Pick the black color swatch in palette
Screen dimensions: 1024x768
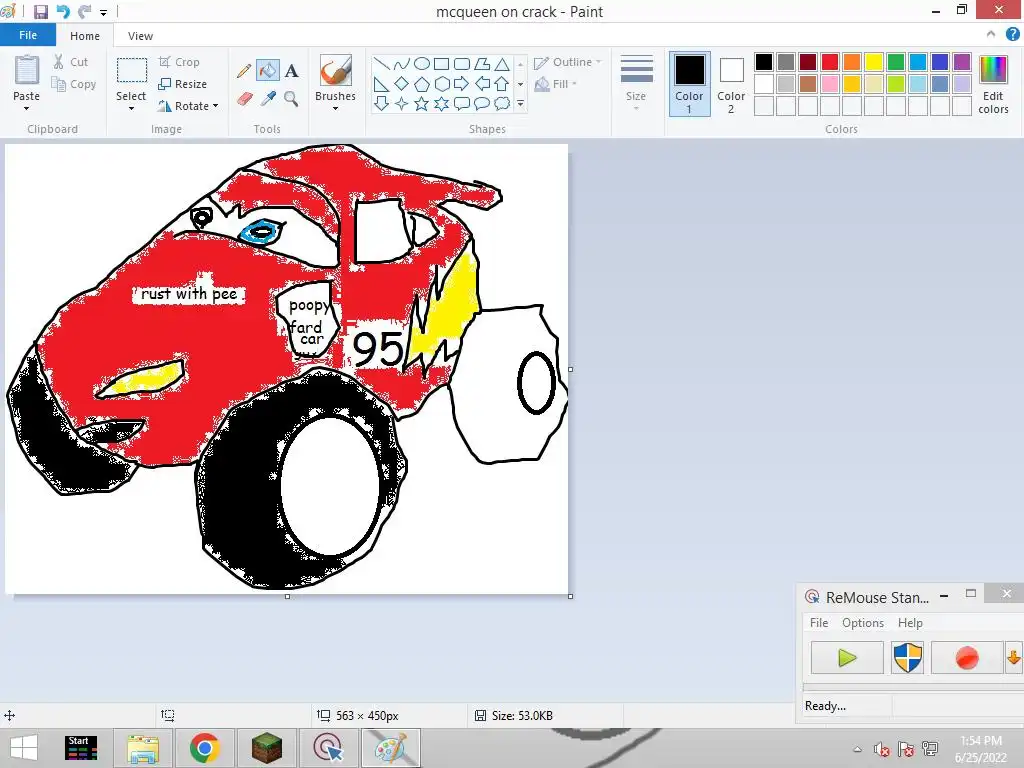click(x=763, y=62)
